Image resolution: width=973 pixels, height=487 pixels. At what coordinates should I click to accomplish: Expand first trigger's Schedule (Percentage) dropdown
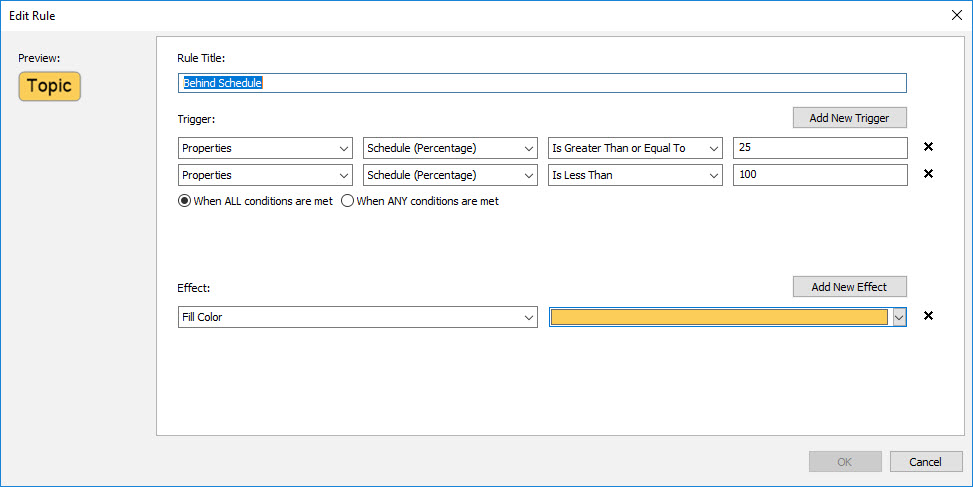(450, 148)
